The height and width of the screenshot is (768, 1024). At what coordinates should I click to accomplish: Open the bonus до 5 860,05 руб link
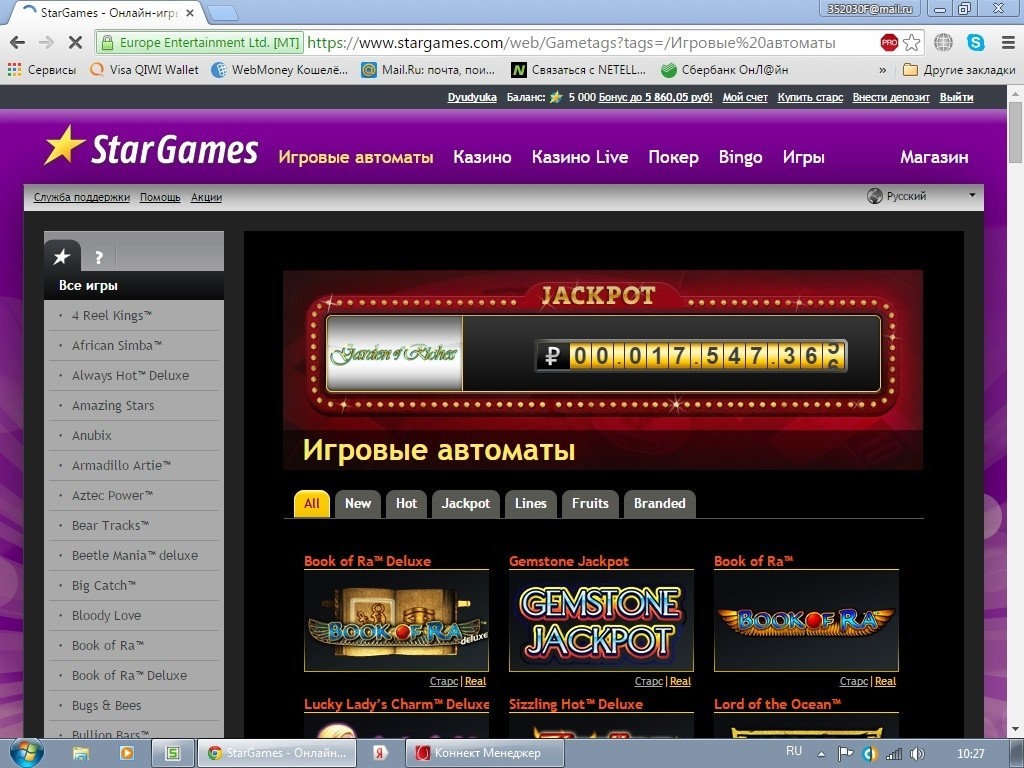point(655,97)
